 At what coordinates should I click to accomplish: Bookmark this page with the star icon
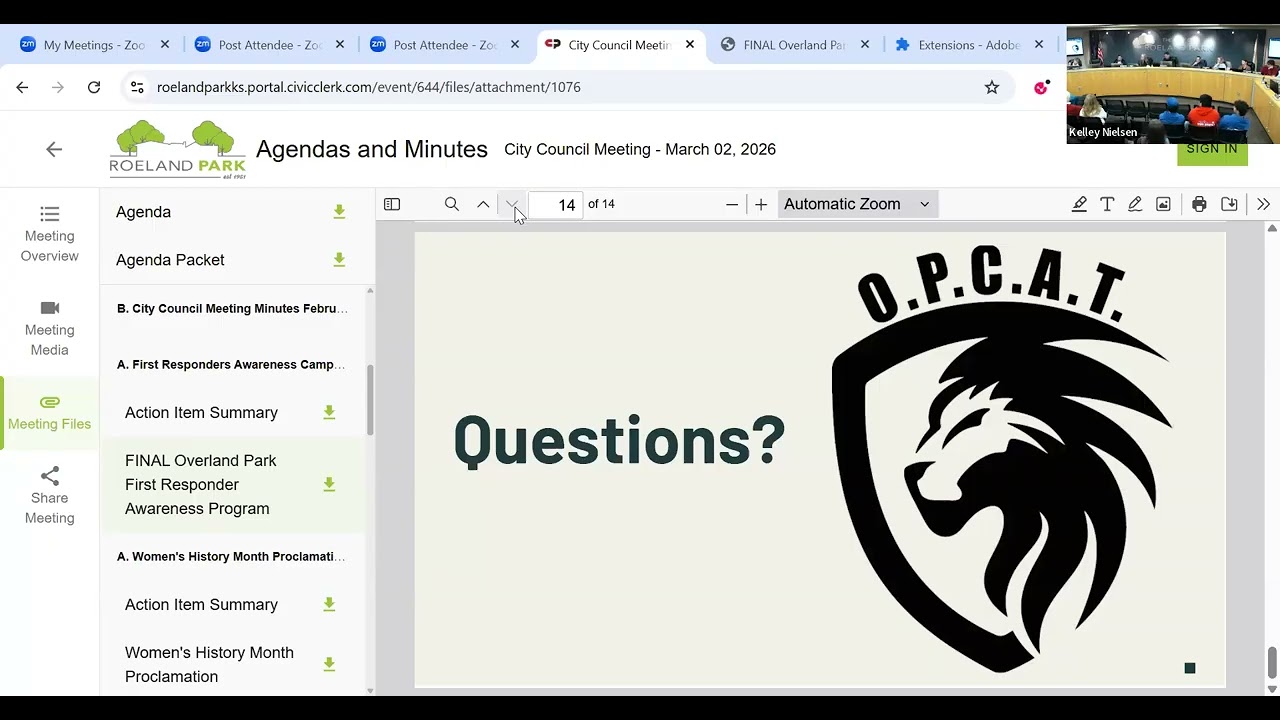(992, 87)
